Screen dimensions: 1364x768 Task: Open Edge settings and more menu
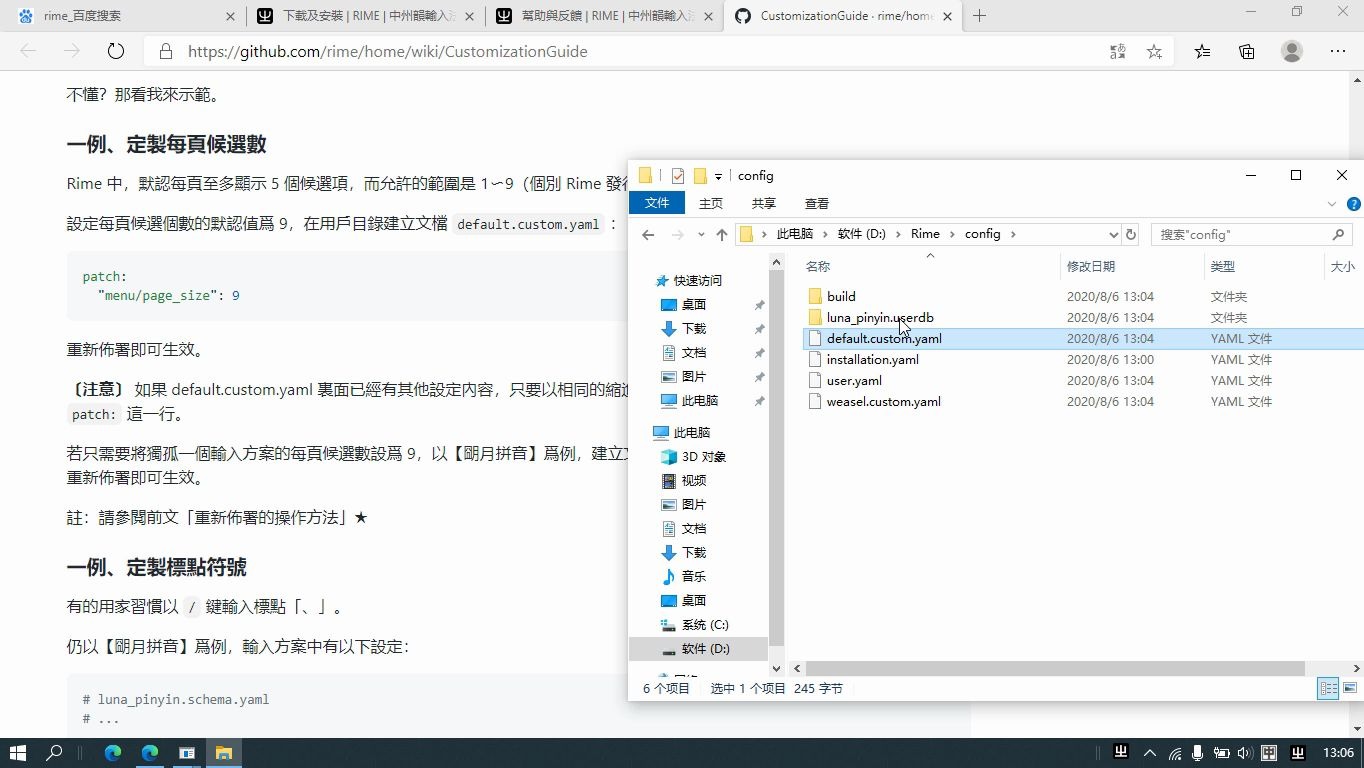click(1338, 51)
